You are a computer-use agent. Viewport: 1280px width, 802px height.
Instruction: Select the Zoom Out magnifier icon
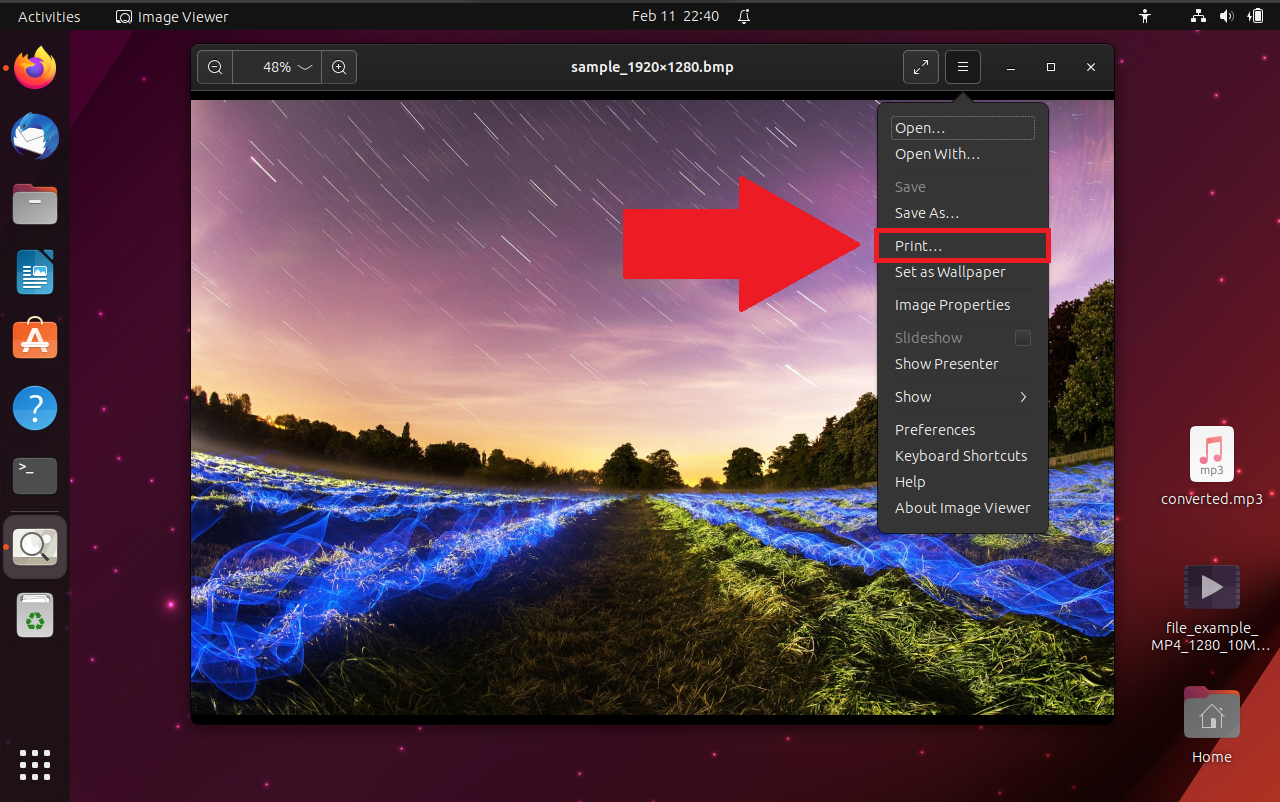pyautogui.click(x=215, y=67)
